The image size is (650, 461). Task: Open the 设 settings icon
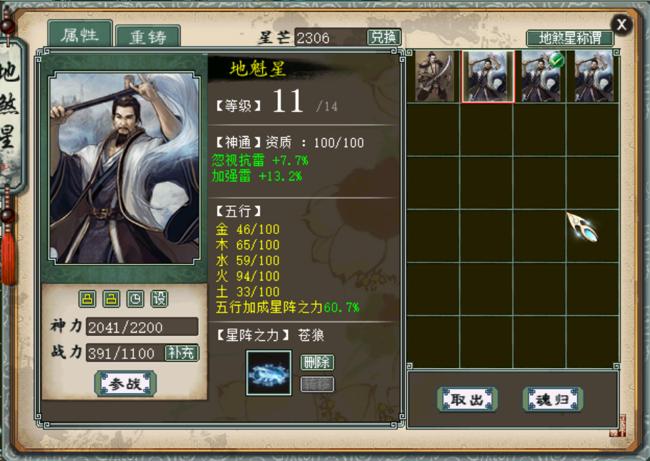coord(160,299)
